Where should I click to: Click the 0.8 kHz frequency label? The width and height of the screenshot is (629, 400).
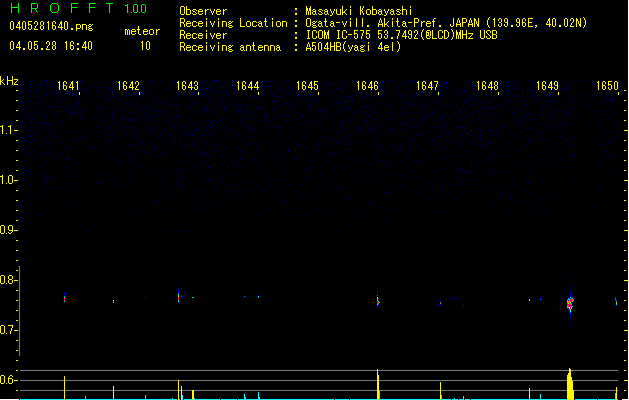8,280
